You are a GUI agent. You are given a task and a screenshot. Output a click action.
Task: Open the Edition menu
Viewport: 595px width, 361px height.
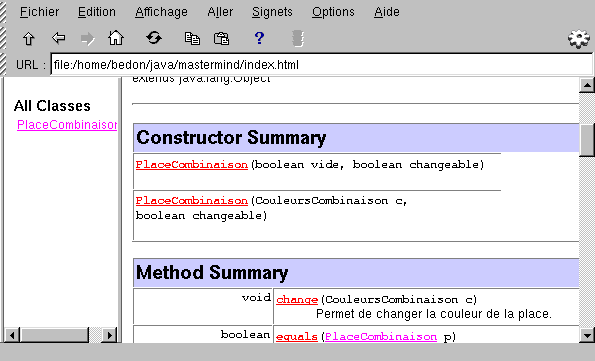tap(97, 12)
